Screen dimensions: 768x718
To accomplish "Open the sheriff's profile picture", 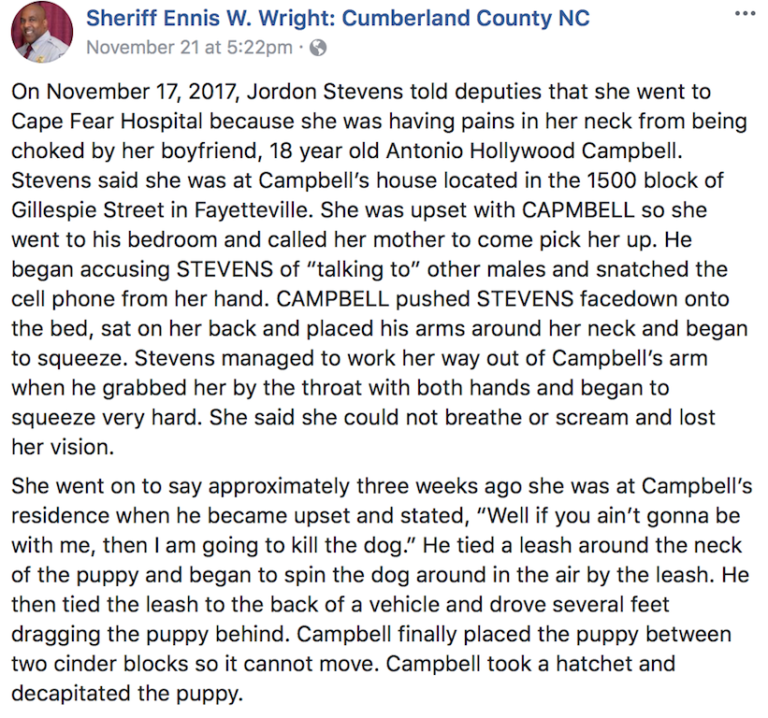I will [x=40, y=31].
